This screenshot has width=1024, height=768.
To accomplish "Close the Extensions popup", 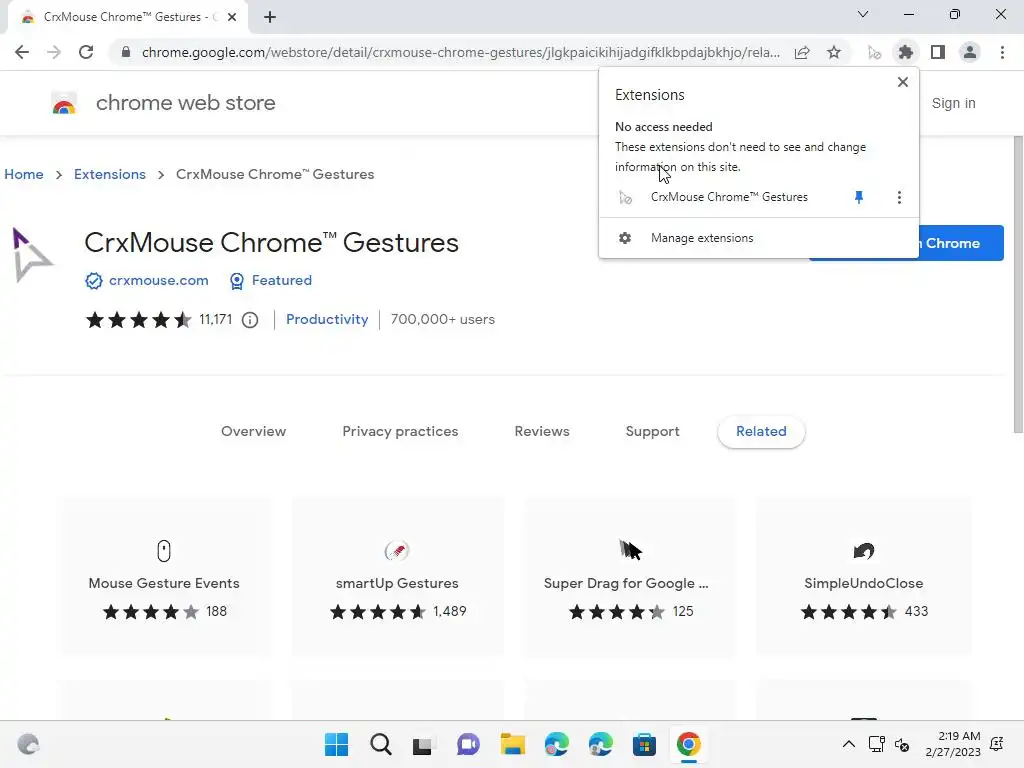I will [x=903, y=82].
